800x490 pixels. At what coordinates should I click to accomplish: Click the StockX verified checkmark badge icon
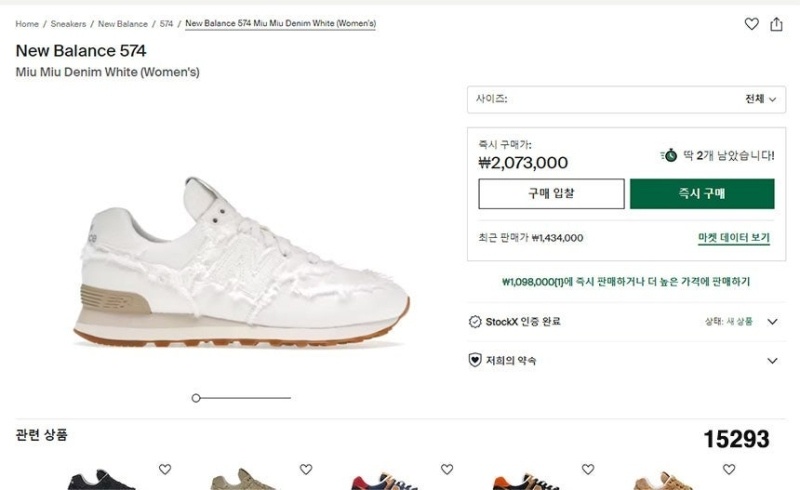(475, 321)
